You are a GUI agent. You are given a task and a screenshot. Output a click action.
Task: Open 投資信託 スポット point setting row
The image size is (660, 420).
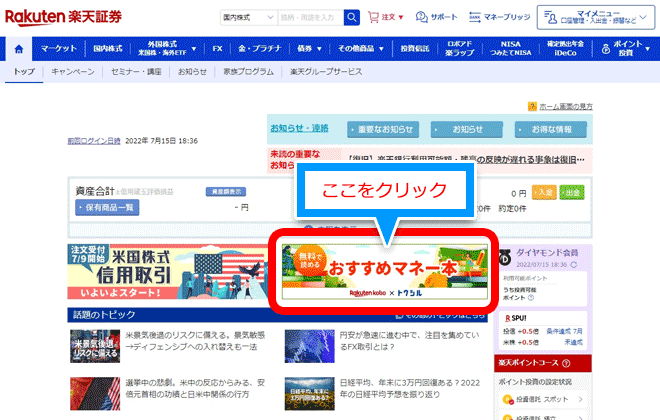[x=543, y=399]
